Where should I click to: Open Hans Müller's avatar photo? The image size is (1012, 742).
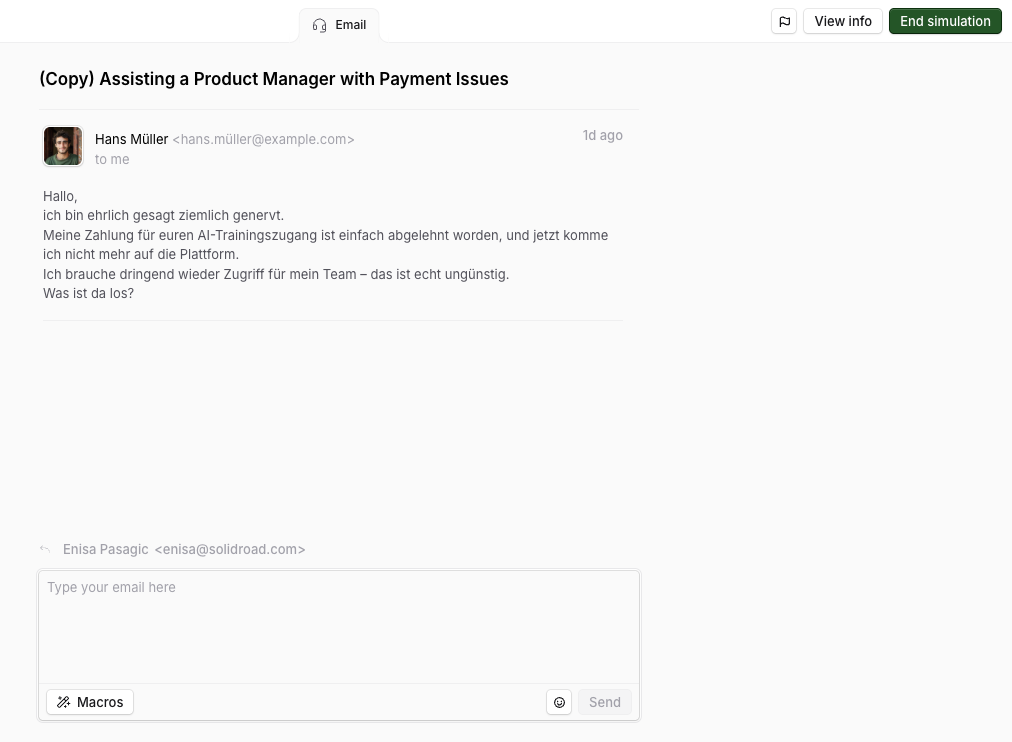pos(63,146)
